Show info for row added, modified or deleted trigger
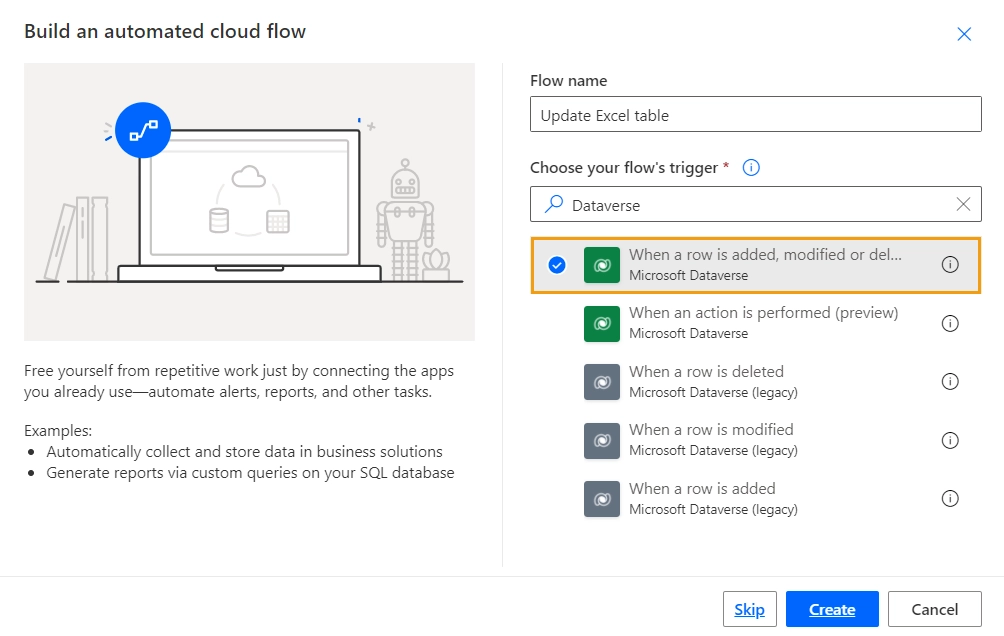The height and width of the screenshot is (636, 1004). tap(950, 265)
